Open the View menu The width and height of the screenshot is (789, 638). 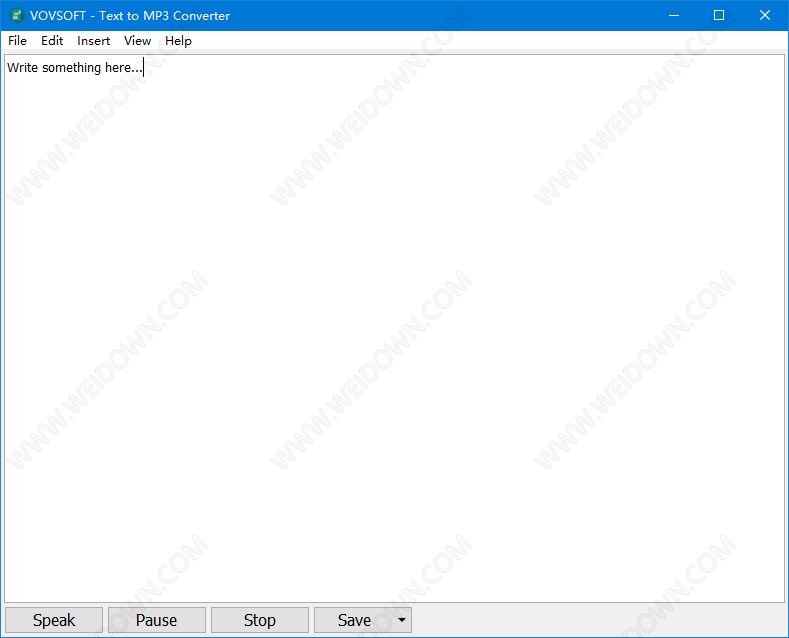coord(137,41)
